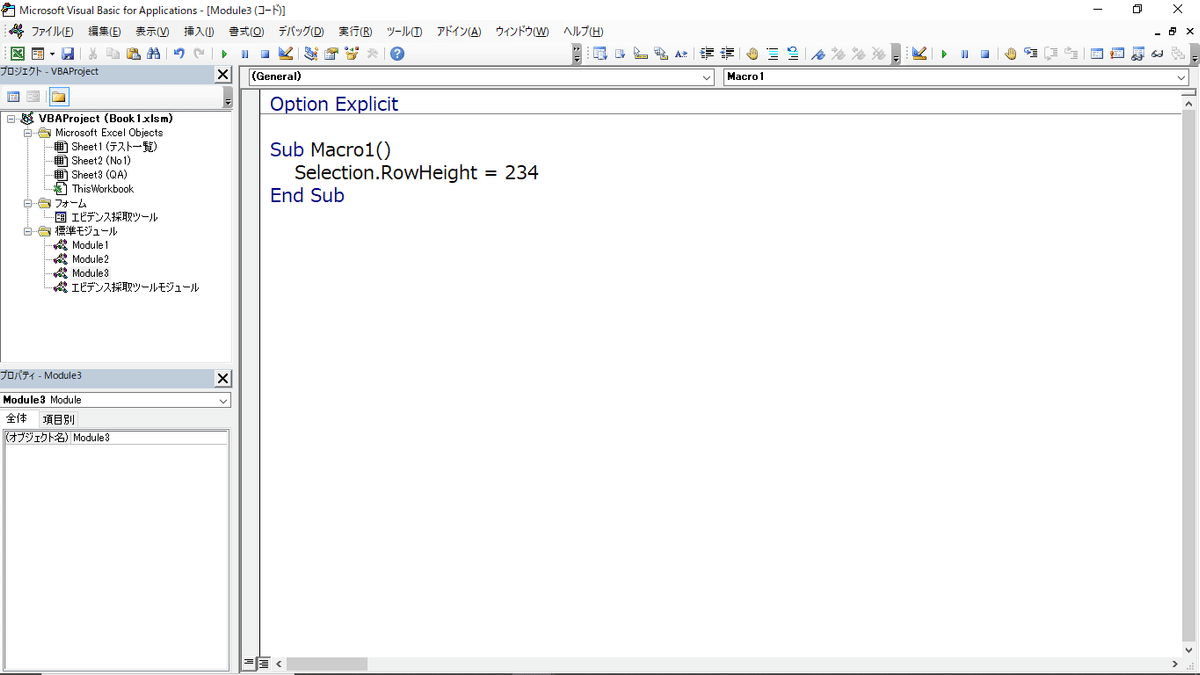Click the Comment Block icon
Screen dimensions: 1200x675
(772, 54)
